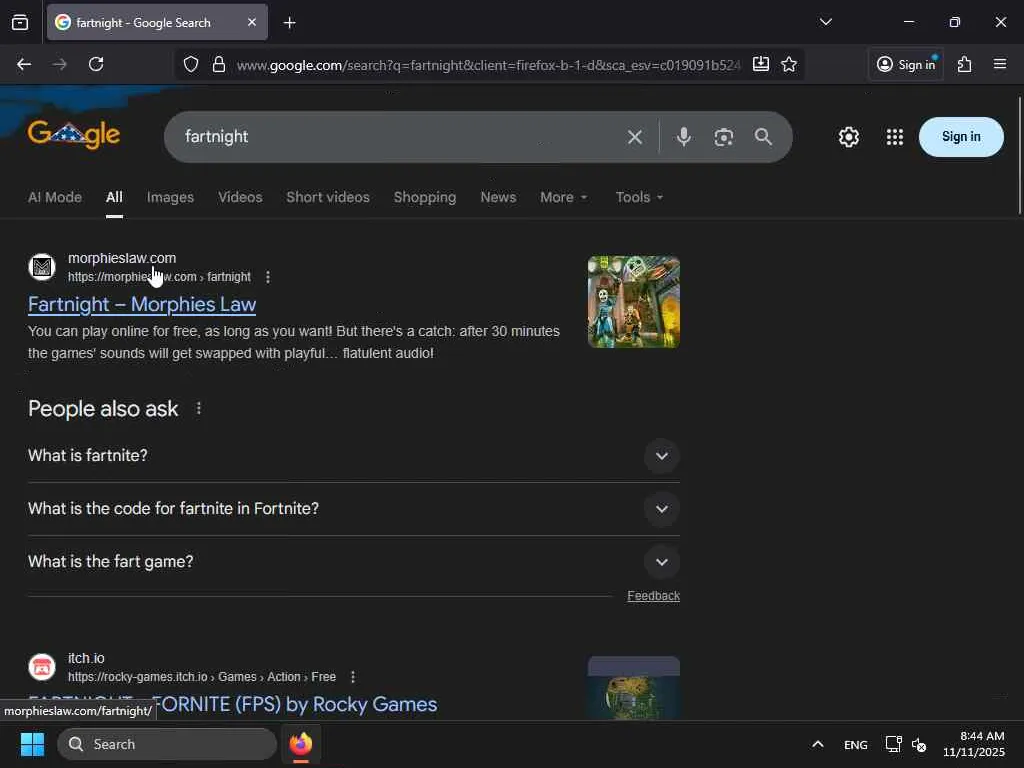Open the Windows Start menu
Image resolution: width=1024 pixels, height=768 pixels.
[32, 744]
